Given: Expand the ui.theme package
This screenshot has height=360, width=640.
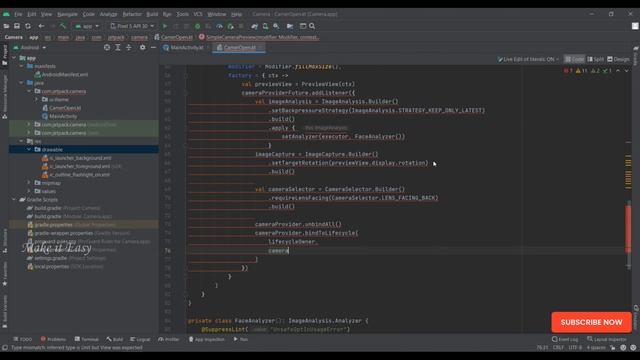Looking at the screenshot, I should pyautogui.click(x=36, y=100).
